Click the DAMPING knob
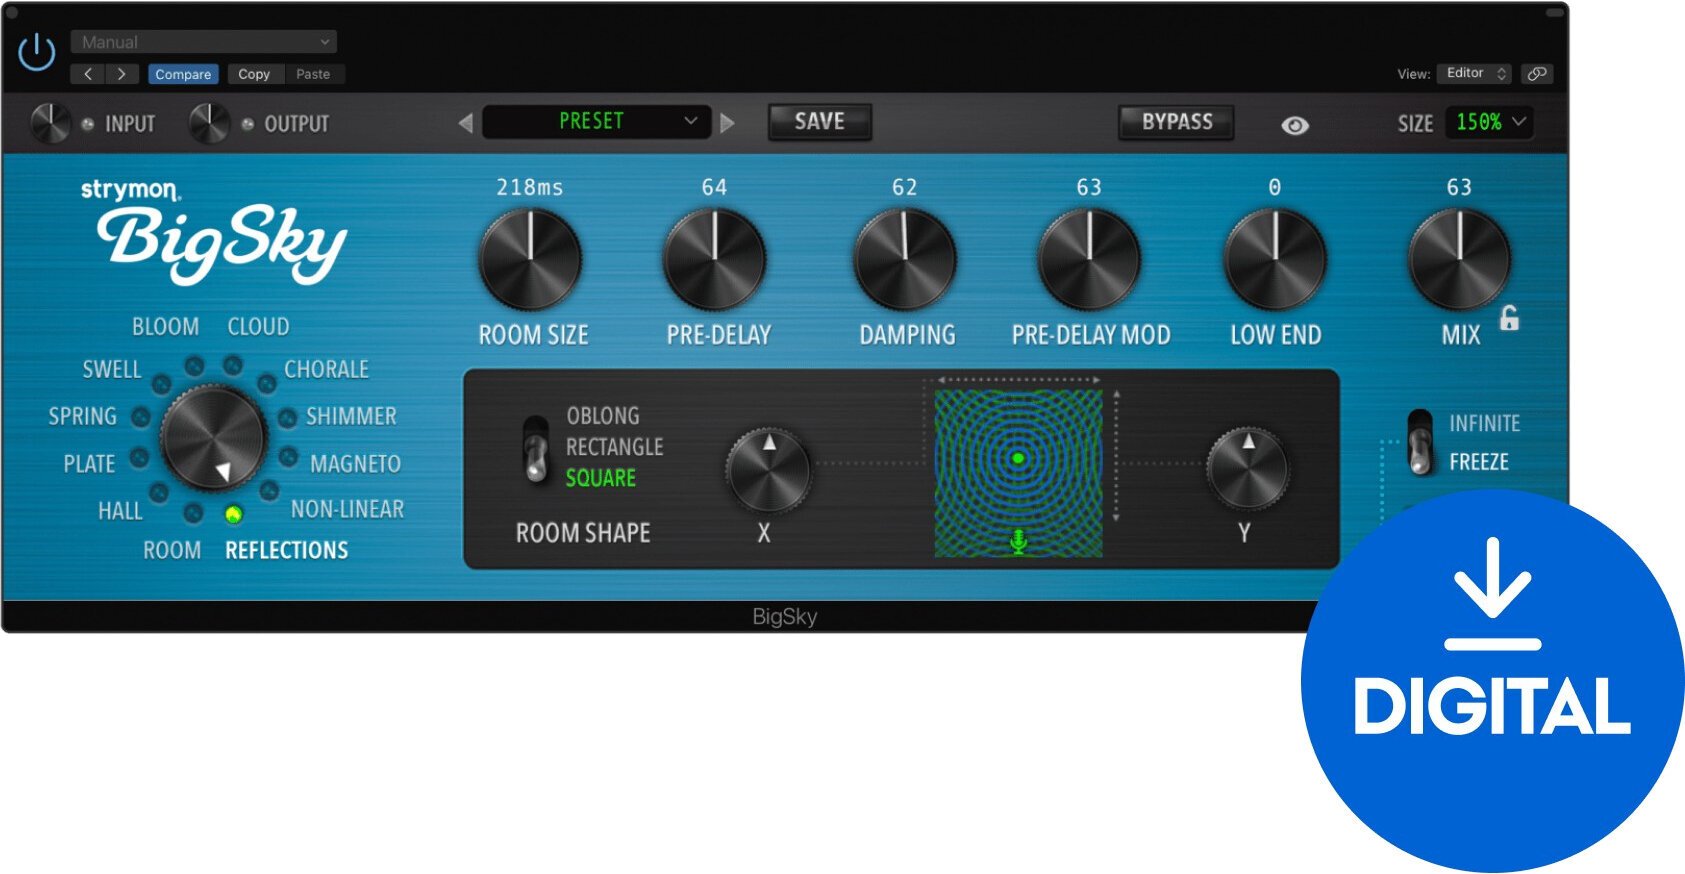 tap(905, 259)
